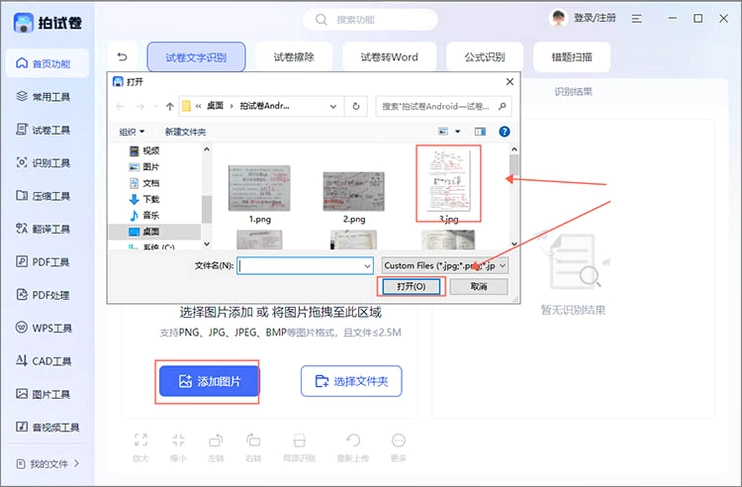Switch to the 试卷文字识别 tab
This screenshot has height=487, width=742.
pos(196,57)
